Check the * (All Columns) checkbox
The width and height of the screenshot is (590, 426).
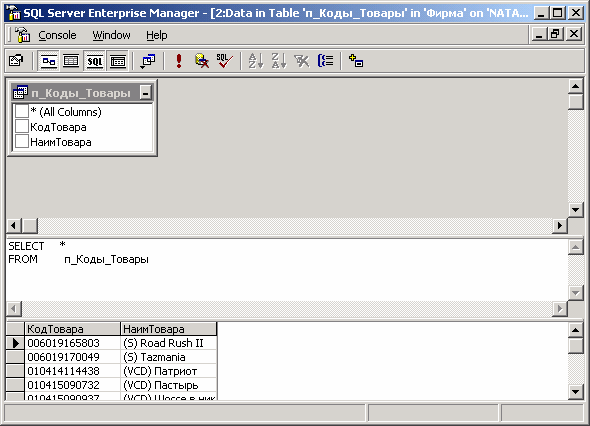(x=22, y=111)
